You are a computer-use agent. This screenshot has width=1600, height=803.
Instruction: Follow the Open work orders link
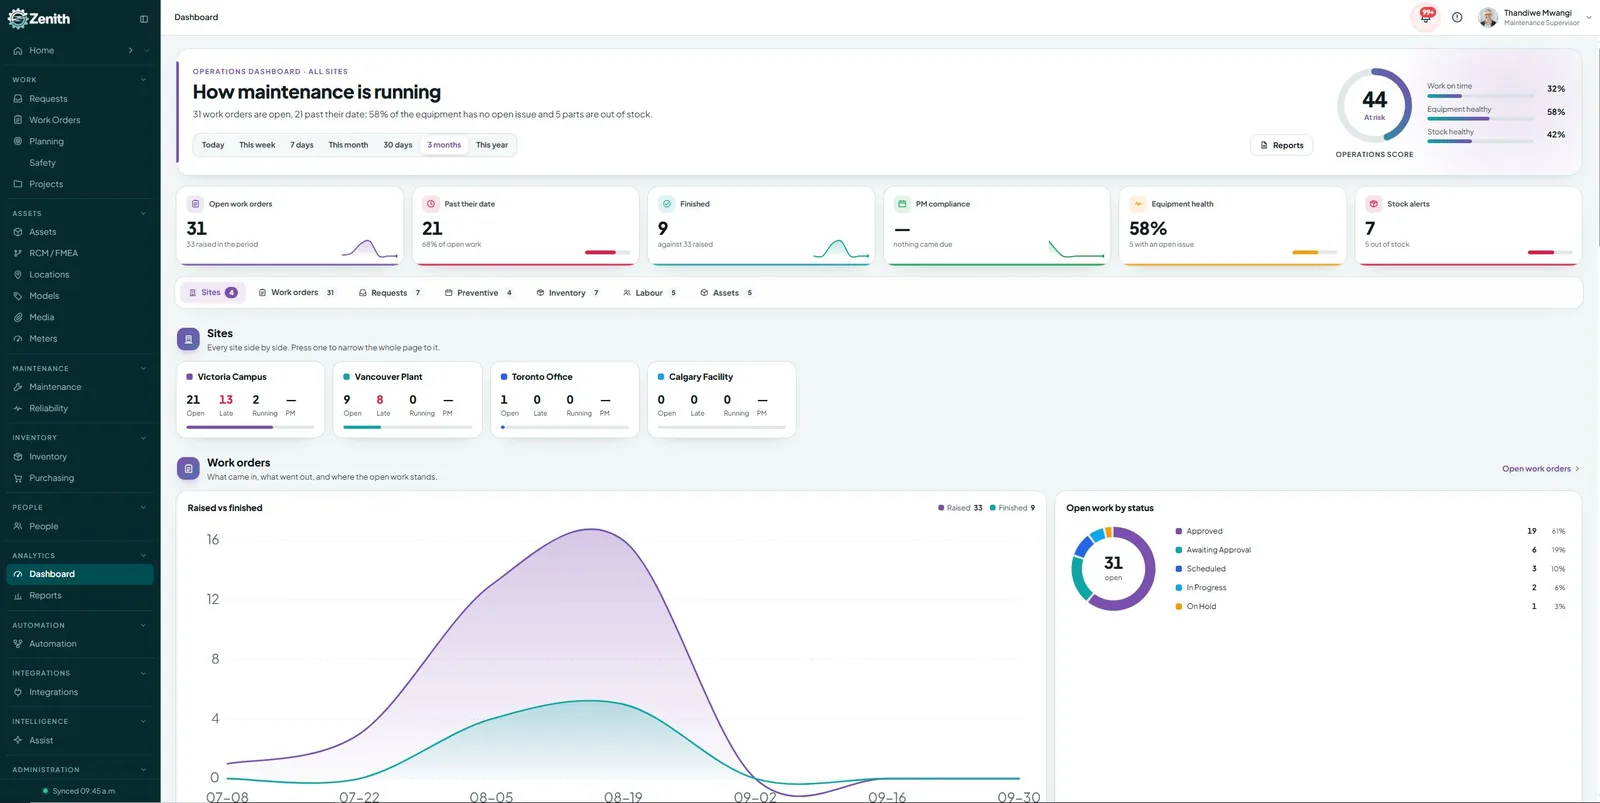pos(1540,469)
